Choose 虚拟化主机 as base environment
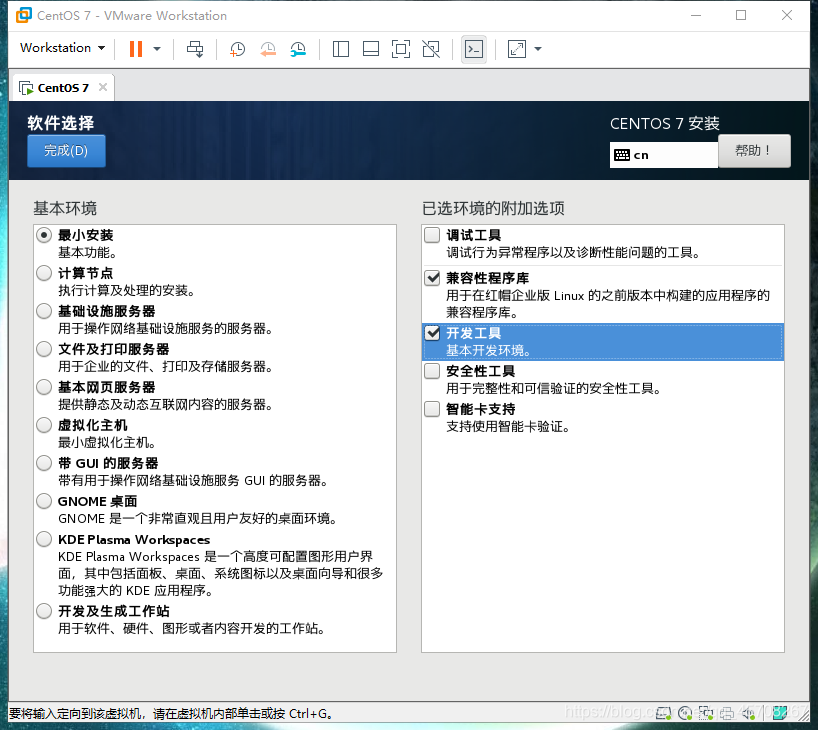818x730 pixels. click(x=43, y=425)
